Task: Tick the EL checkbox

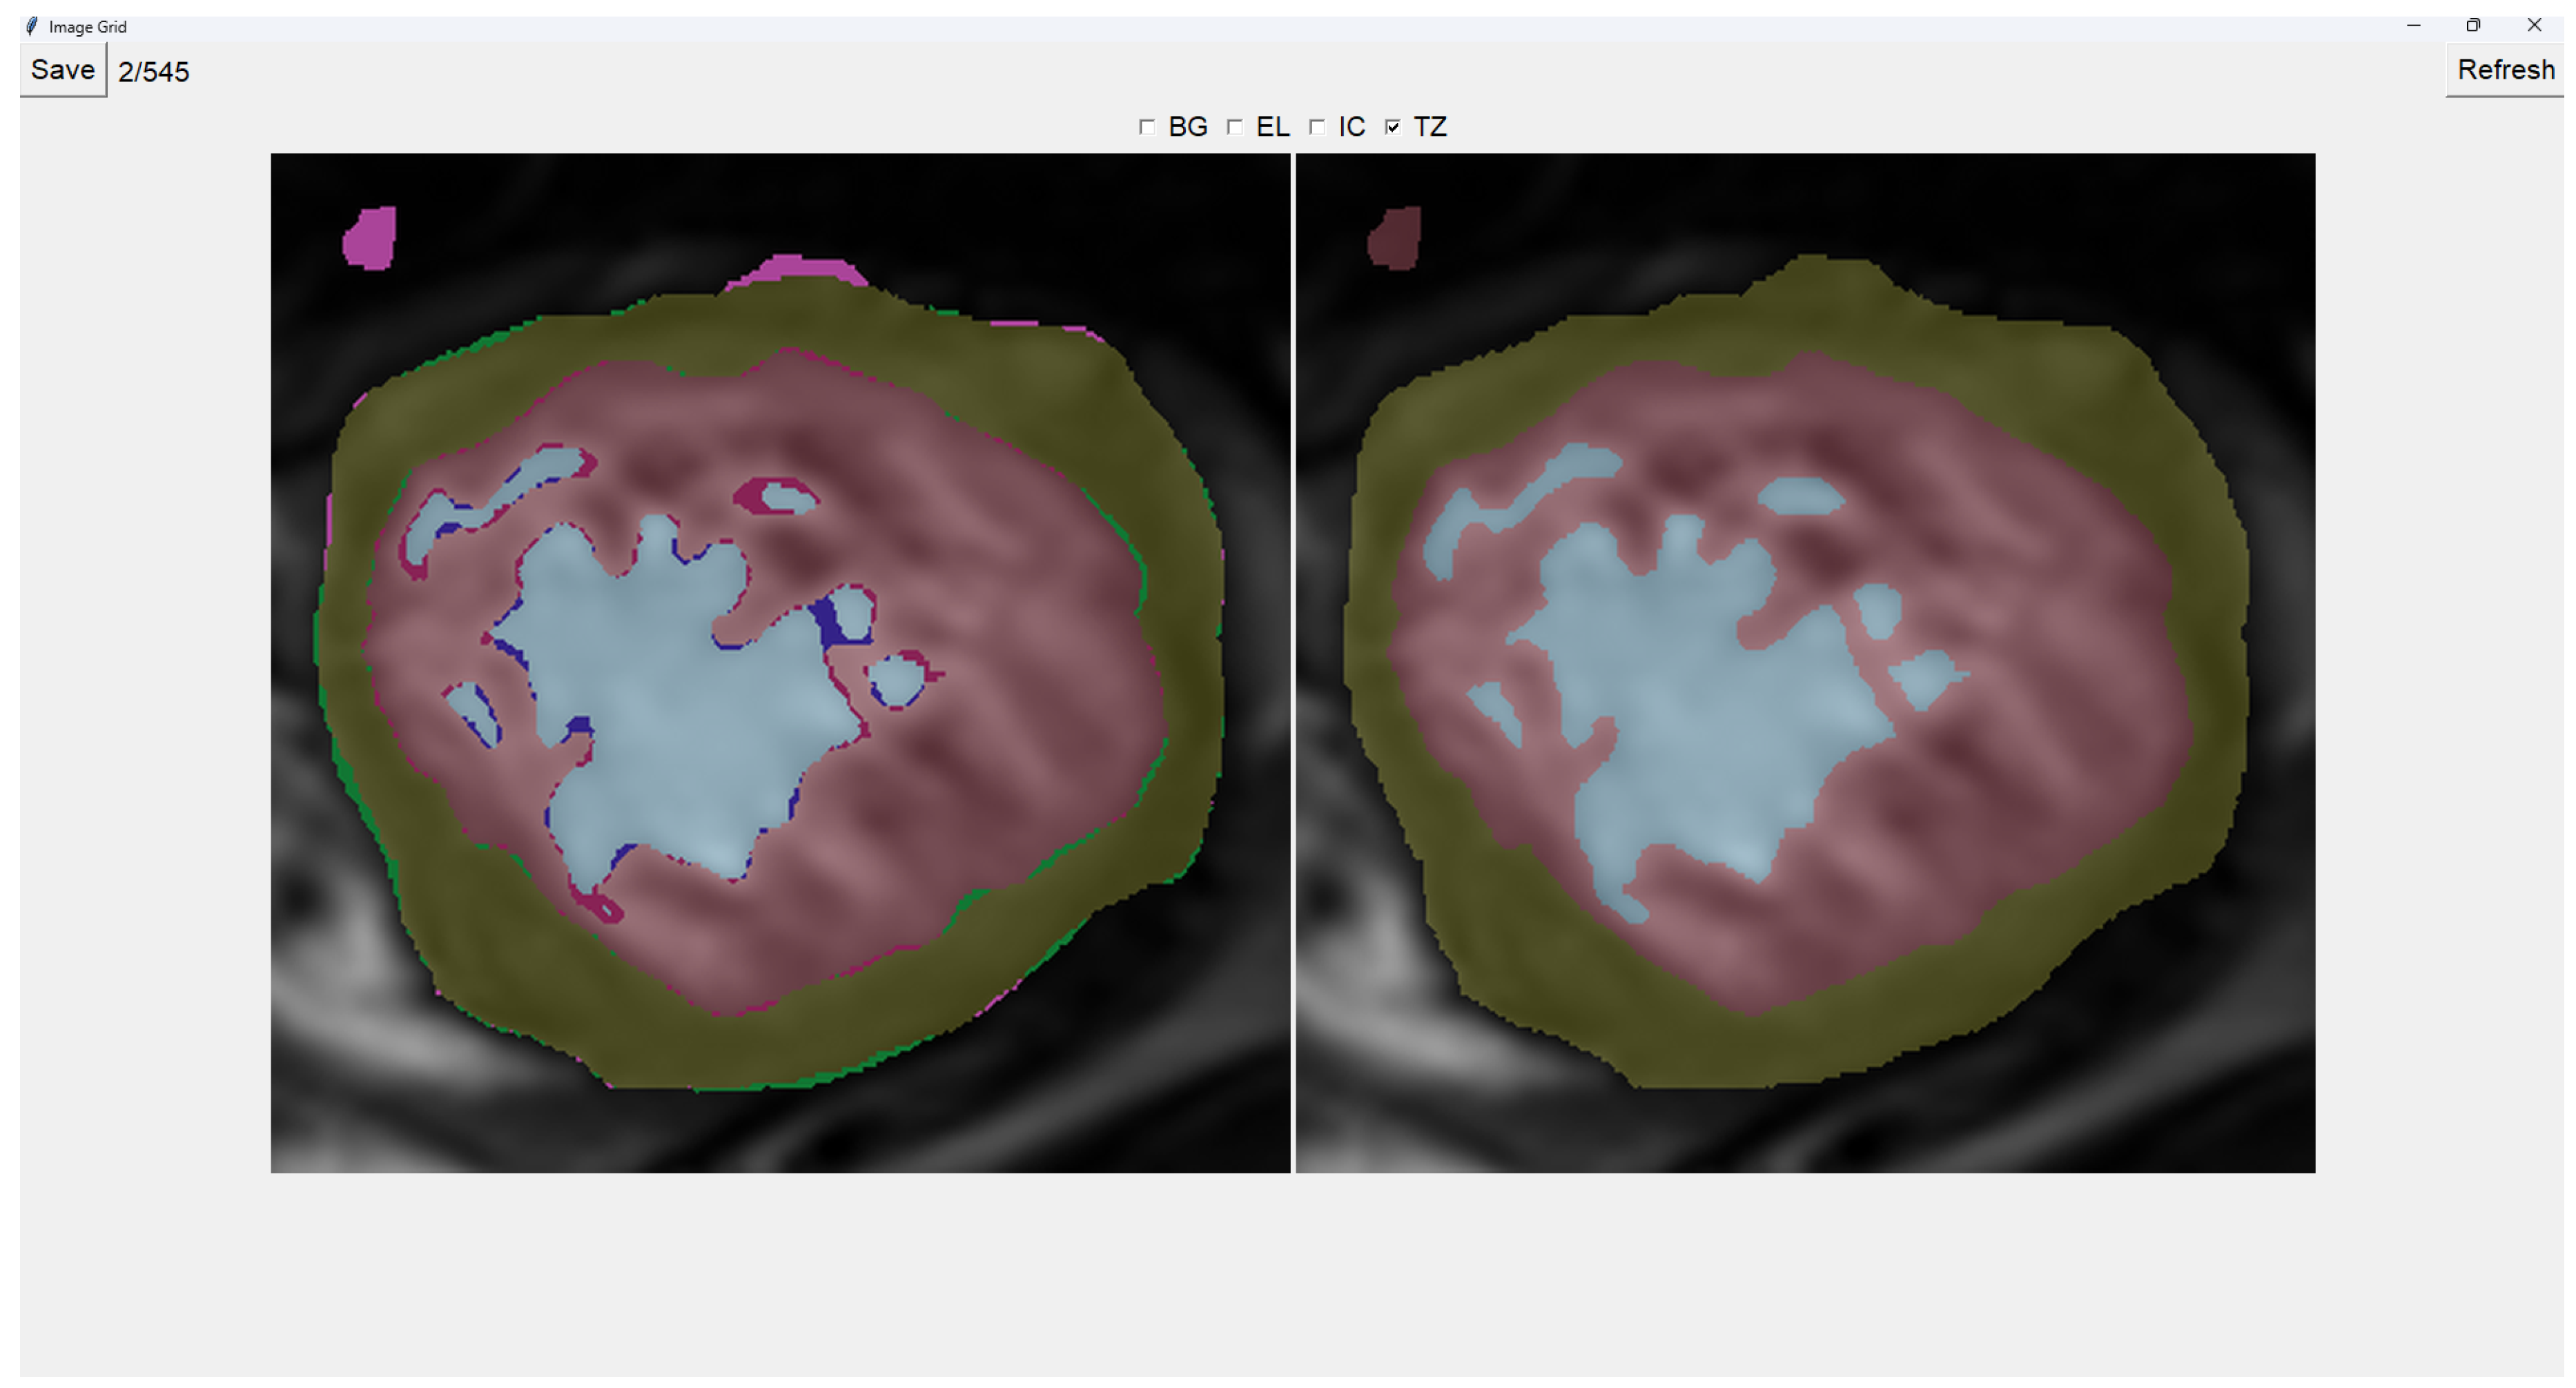Action: 1235,127
